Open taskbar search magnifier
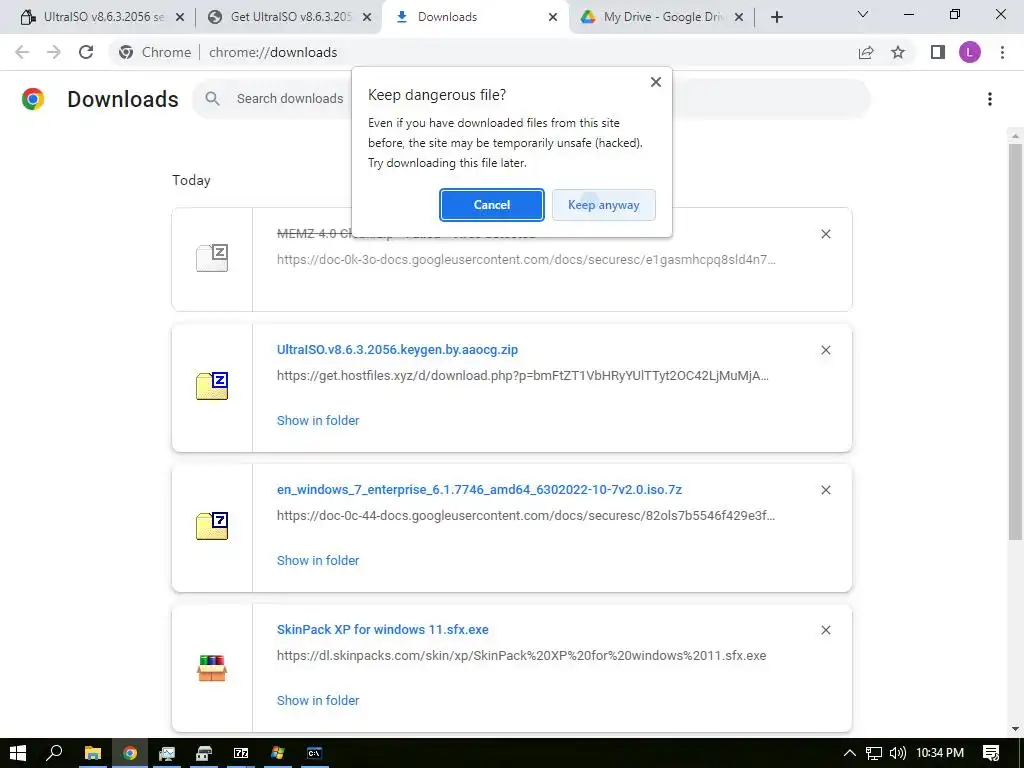Viewport: 1024px width, 768px height. [54, 753]
